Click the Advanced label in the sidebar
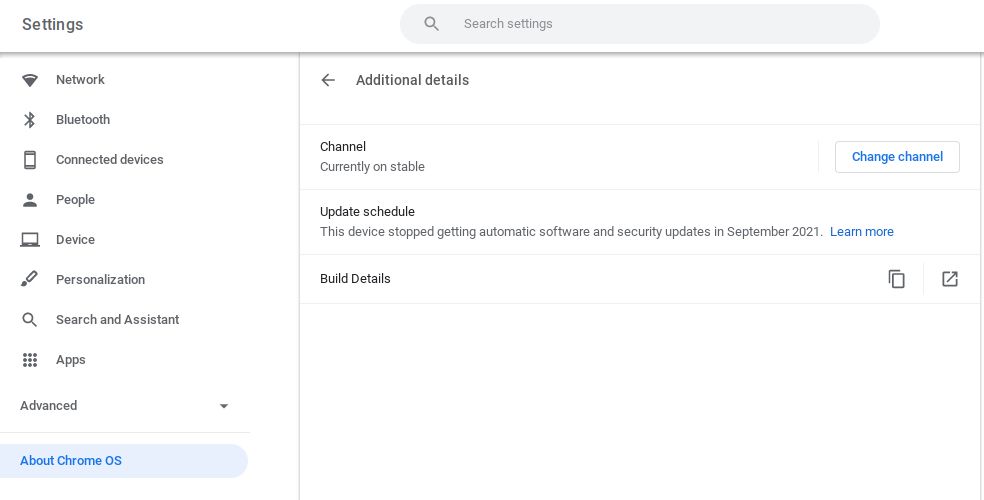The height and width of the screenshot is (500, 984). coord(48,405)
